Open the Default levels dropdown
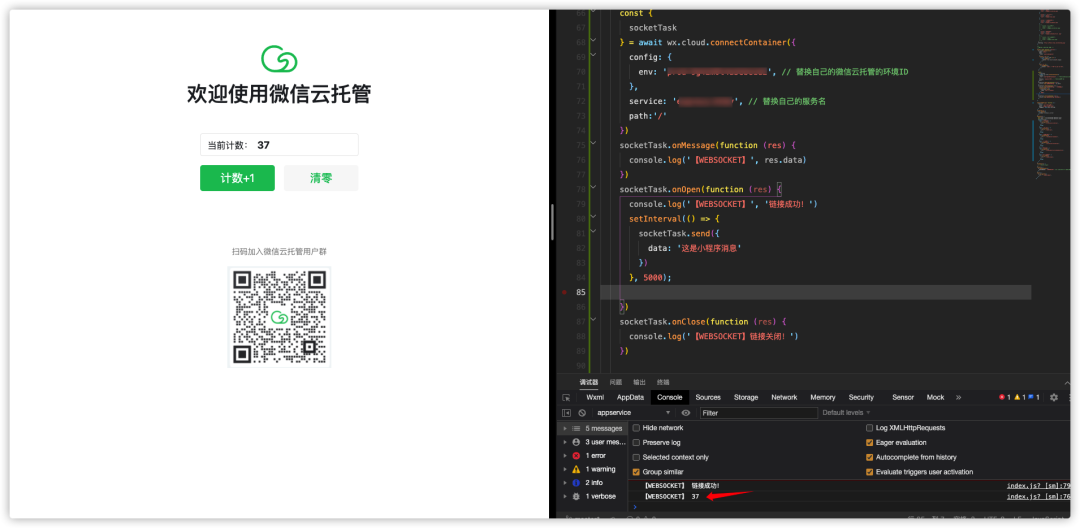The height and width of the screenshot is (528, 1080). (x=846, y=413)
